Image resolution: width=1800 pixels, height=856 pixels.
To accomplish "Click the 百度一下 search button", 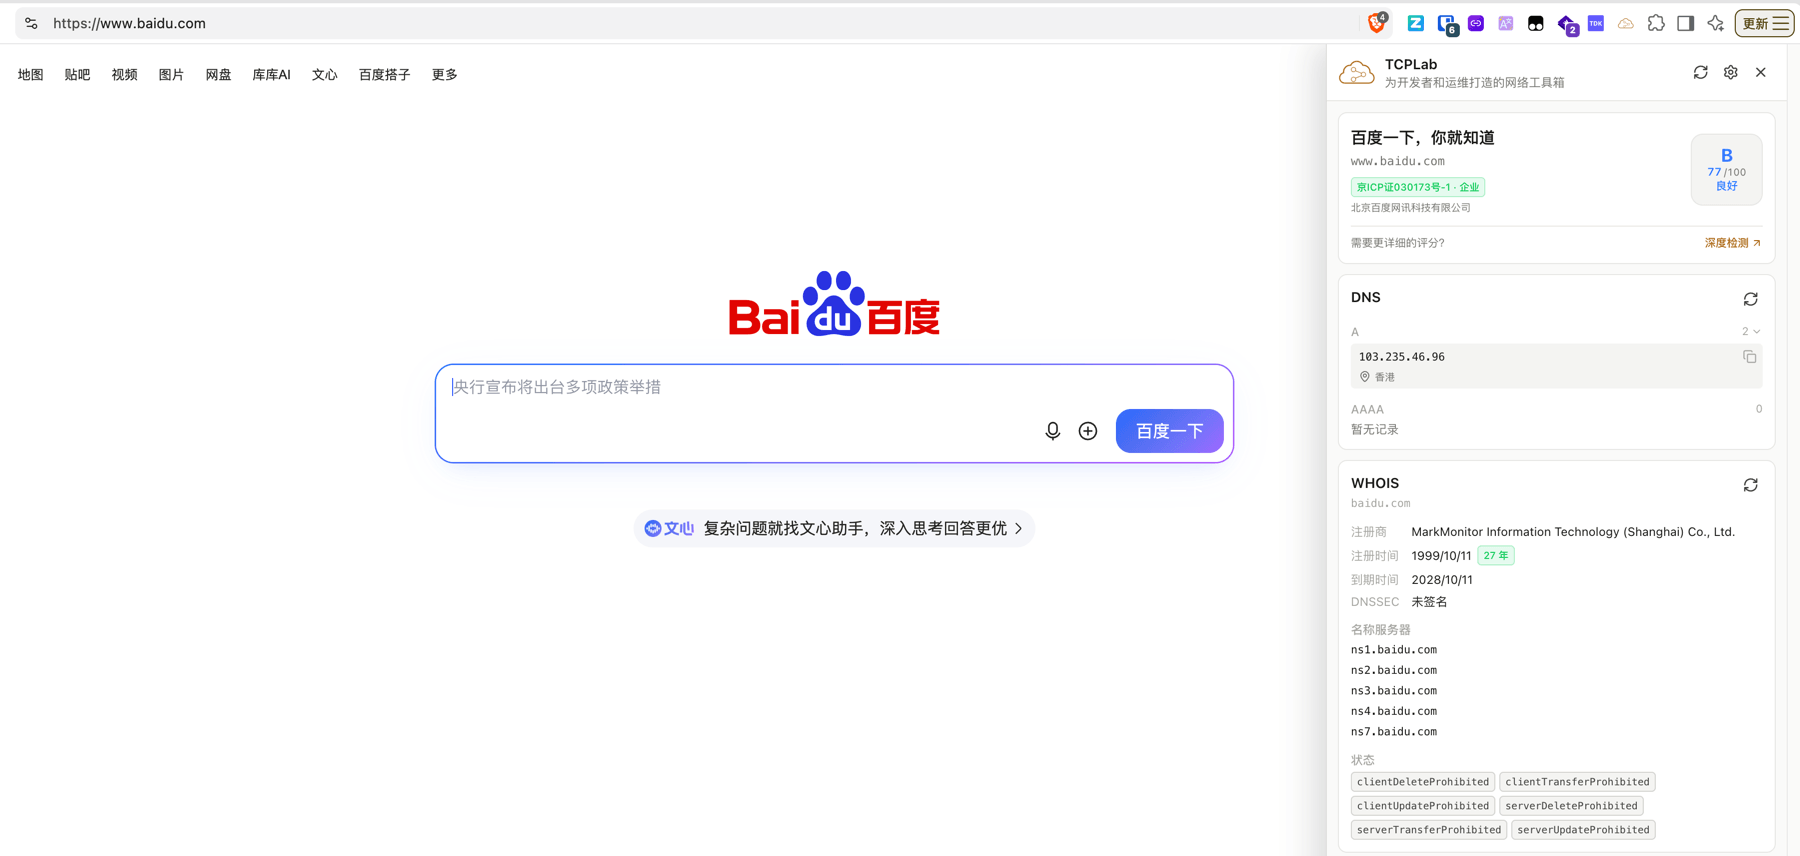I will (1170, 431).
